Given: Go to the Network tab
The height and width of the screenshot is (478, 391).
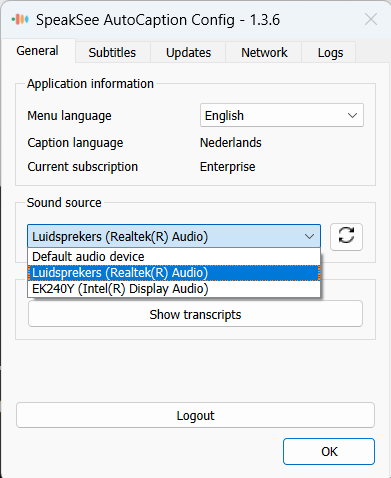Looking at the screenshot, I should pos(264,52).
